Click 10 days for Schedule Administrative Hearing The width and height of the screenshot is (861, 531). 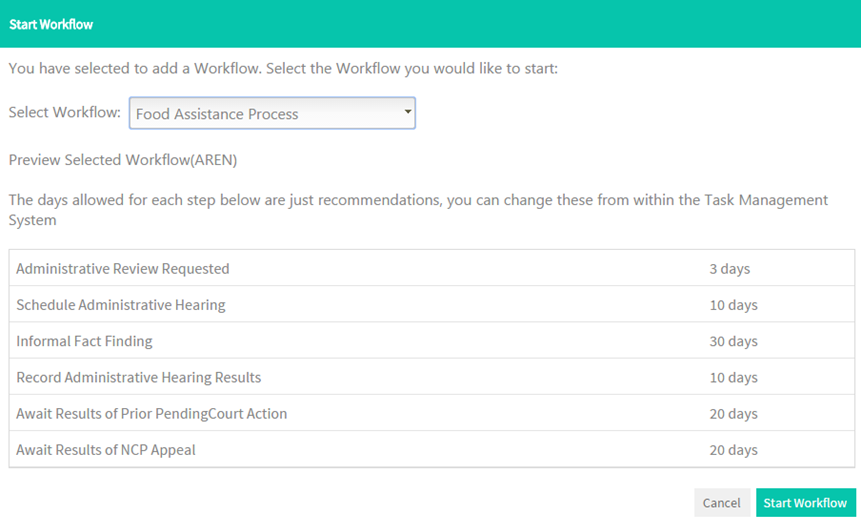pyautogui.click(x=733, y=305)
